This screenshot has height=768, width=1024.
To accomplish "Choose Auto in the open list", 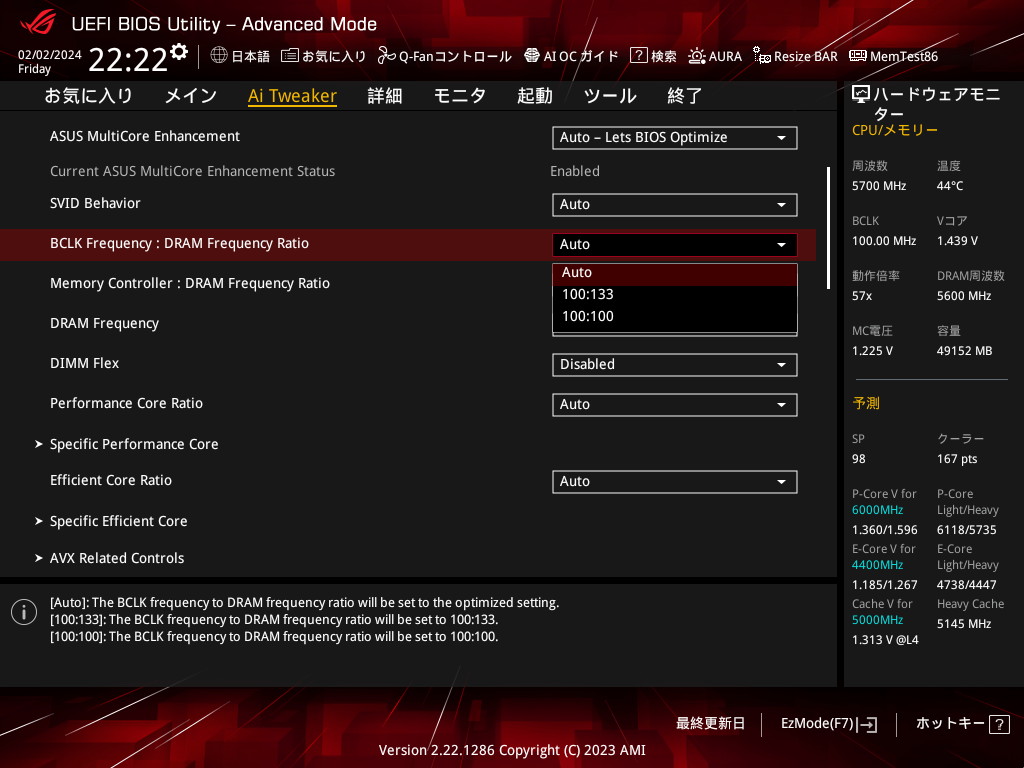I will (x=675, y=273).
